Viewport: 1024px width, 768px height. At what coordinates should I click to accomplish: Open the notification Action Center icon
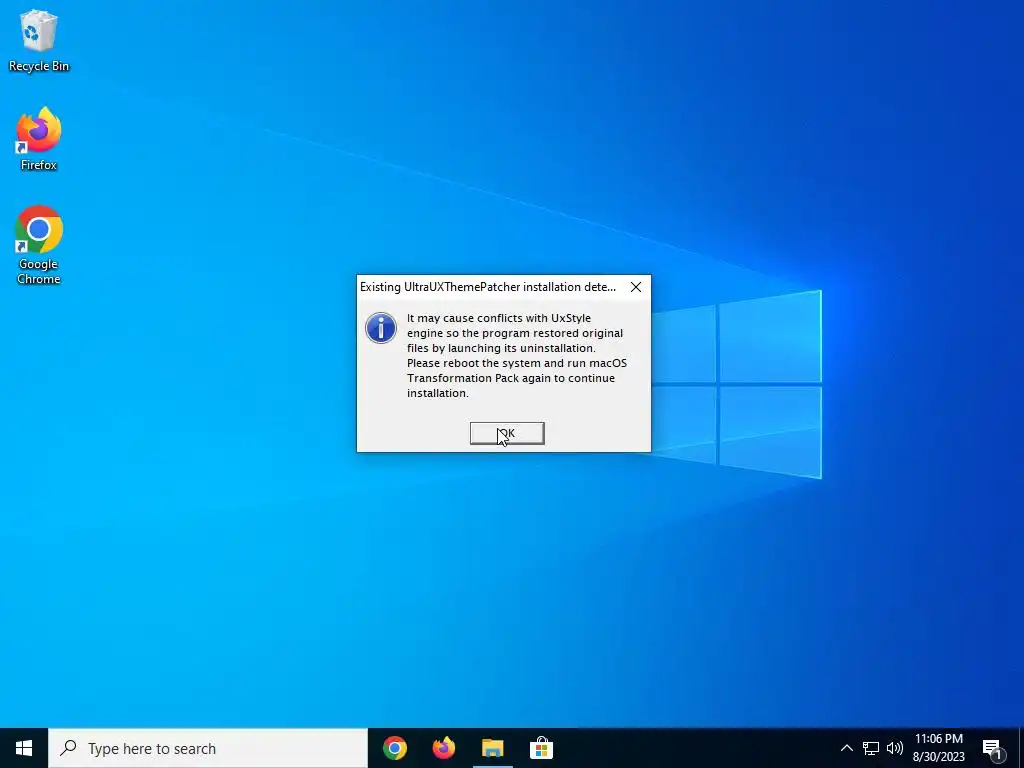993,748
